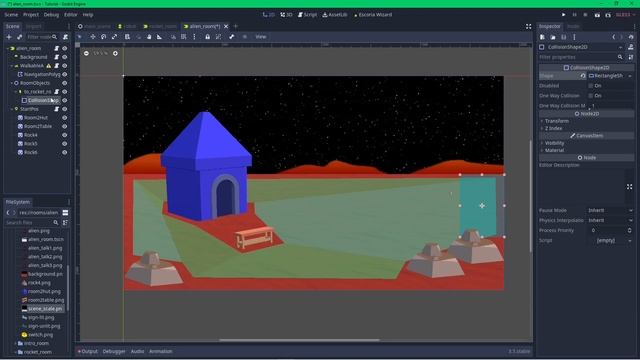Enable the Disabled checkbox

tap(591, 86)
